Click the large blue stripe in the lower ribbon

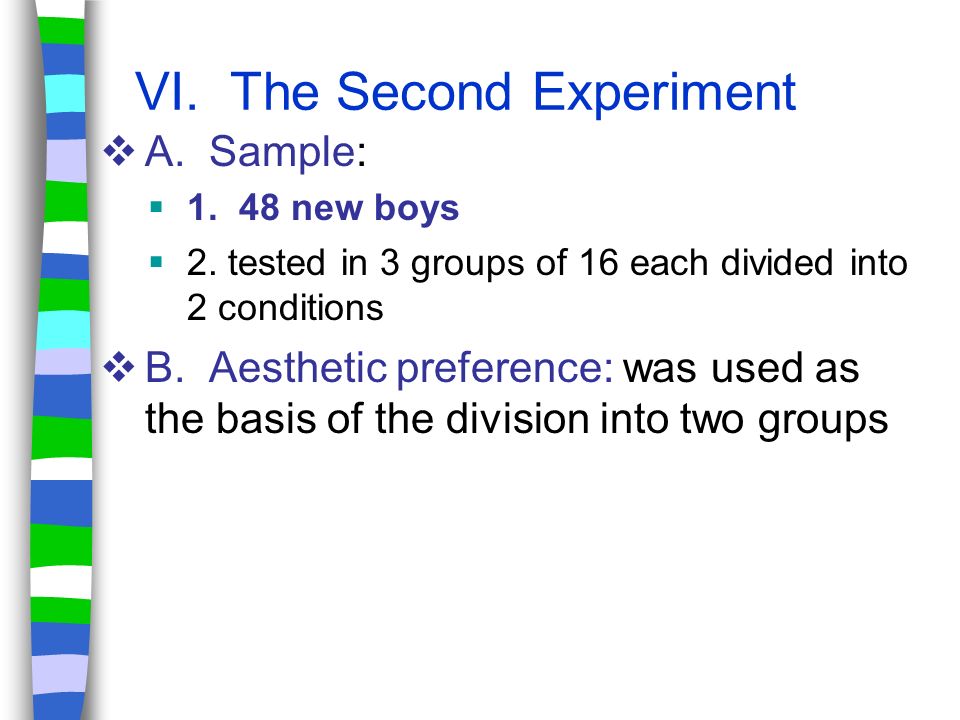point(61,503)
